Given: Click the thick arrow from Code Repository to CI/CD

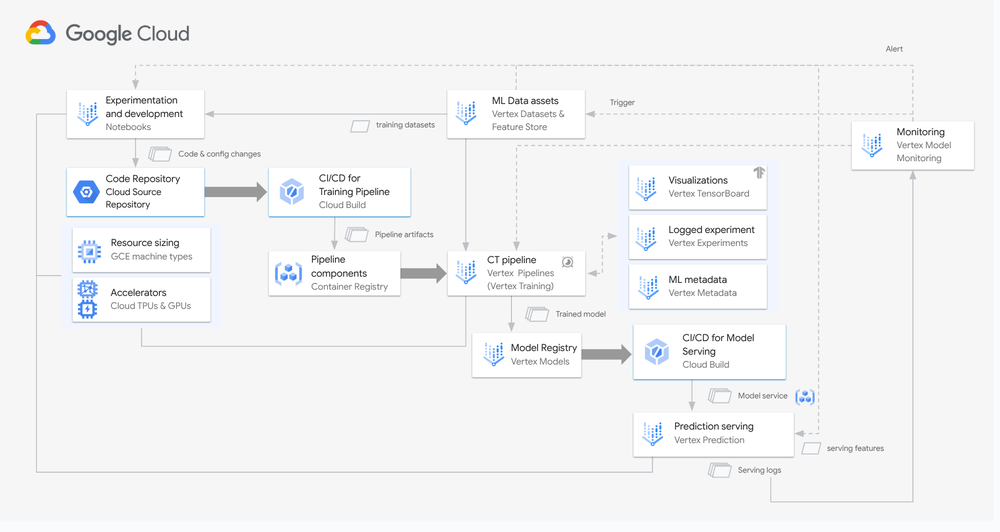Looking at the screenshot, I should pos(236,191).
